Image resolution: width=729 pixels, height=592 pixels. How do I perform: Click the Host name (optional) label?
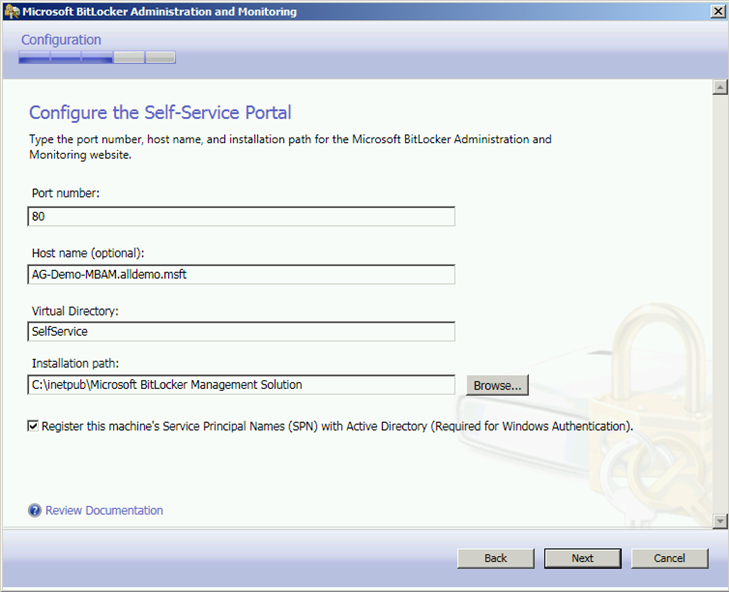point(88,253)
